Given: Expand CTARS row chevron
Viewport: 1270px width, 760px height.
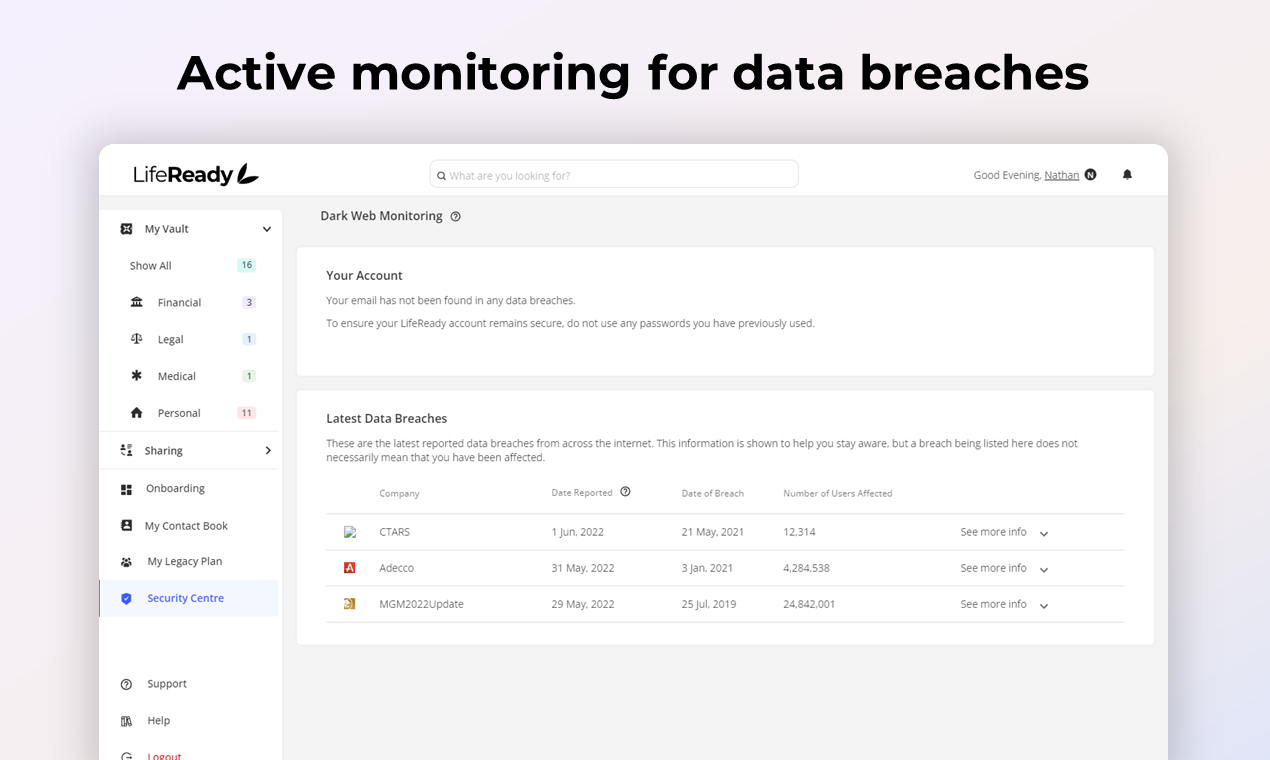Looking at the screenshot, I should click(x=1043, y=534).
